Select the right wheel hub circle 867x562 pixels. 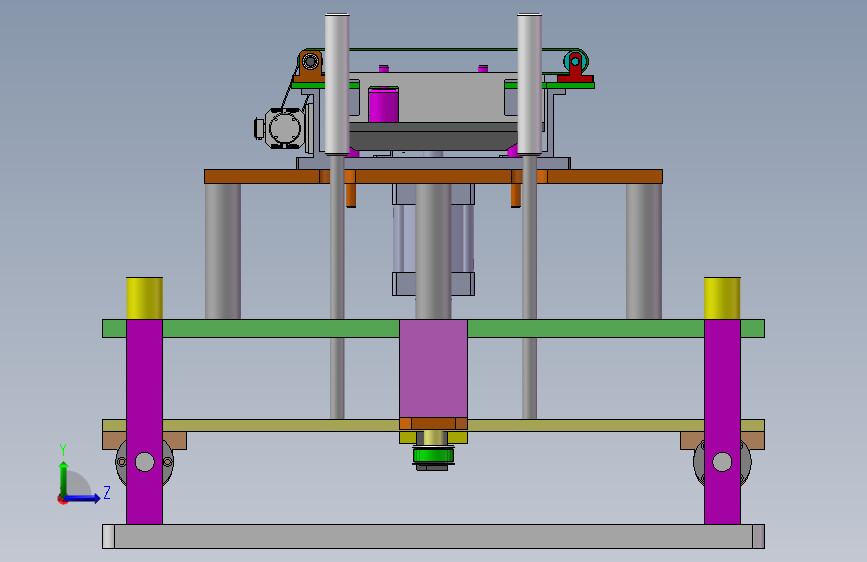[722, 462]
